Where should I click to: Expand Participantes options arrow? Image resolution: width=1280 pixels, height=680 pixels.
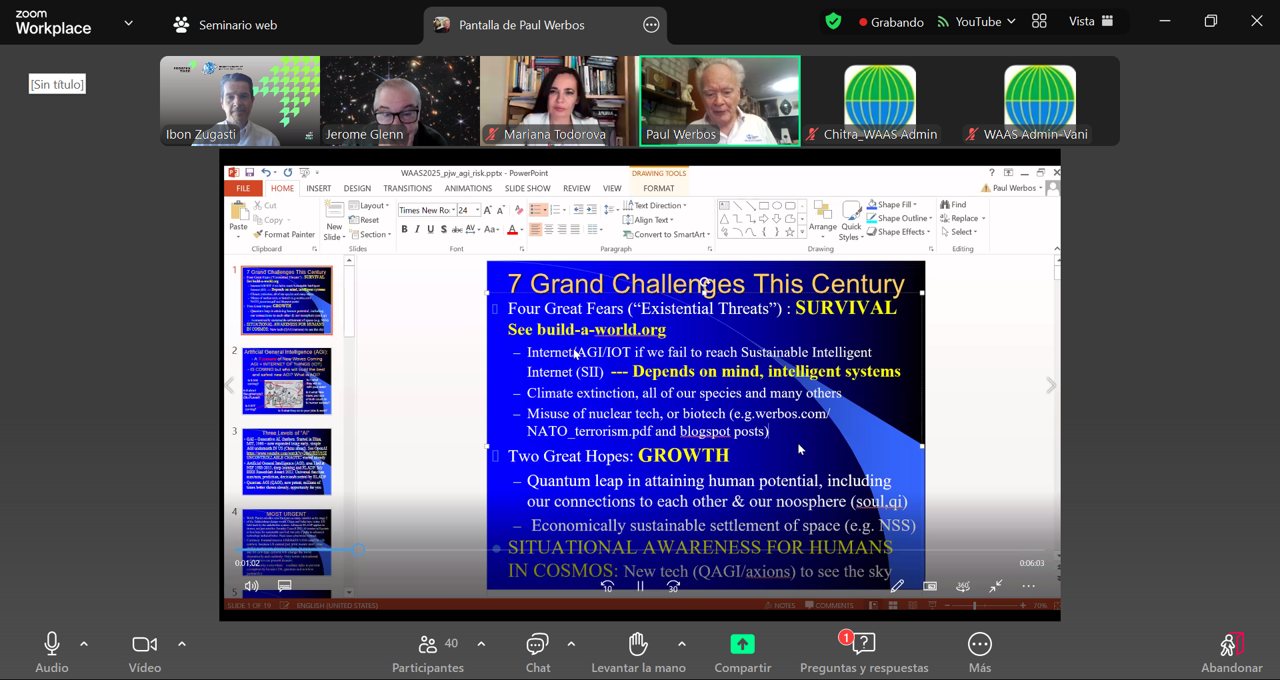pos(481,644)
